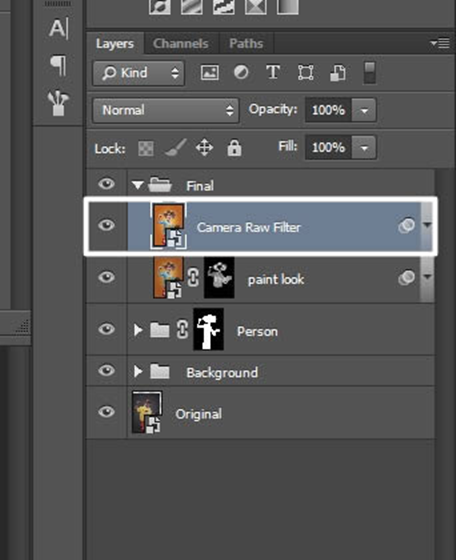
Task: Switch to the Layers tab
Action: [115, 44]
